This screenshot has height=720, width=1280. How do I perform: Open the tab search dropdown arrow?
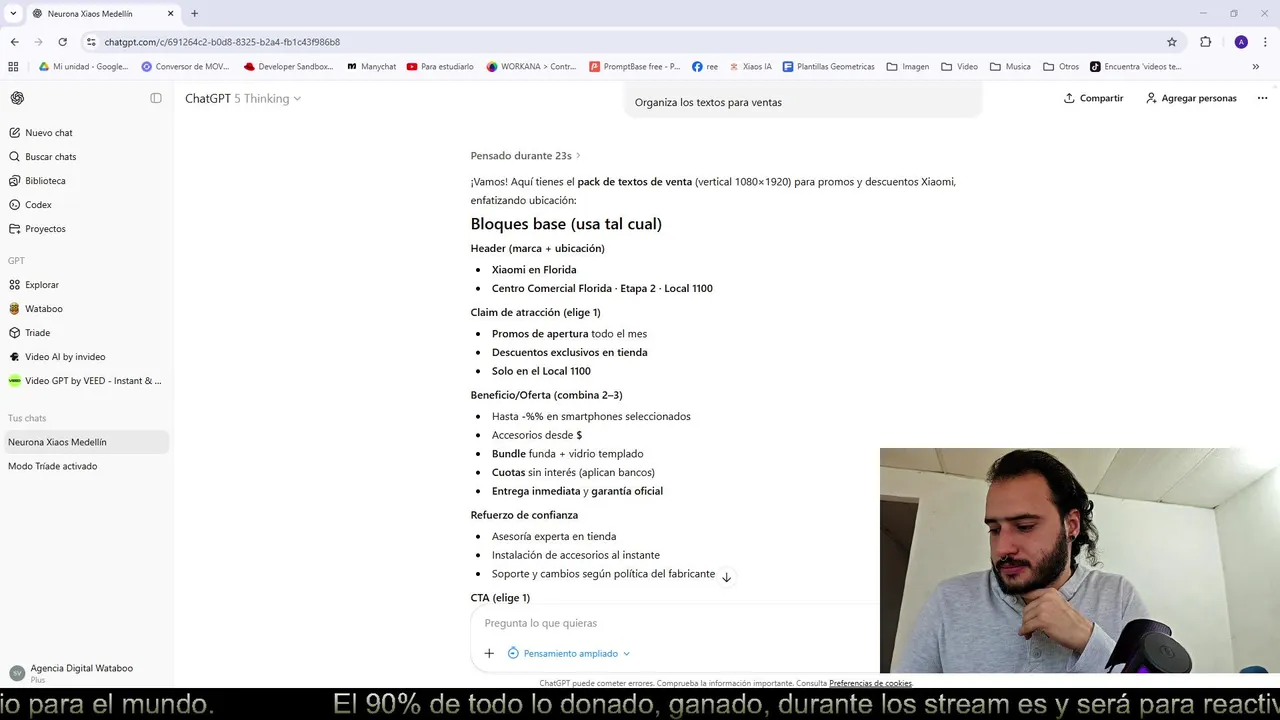click(13, 13)
